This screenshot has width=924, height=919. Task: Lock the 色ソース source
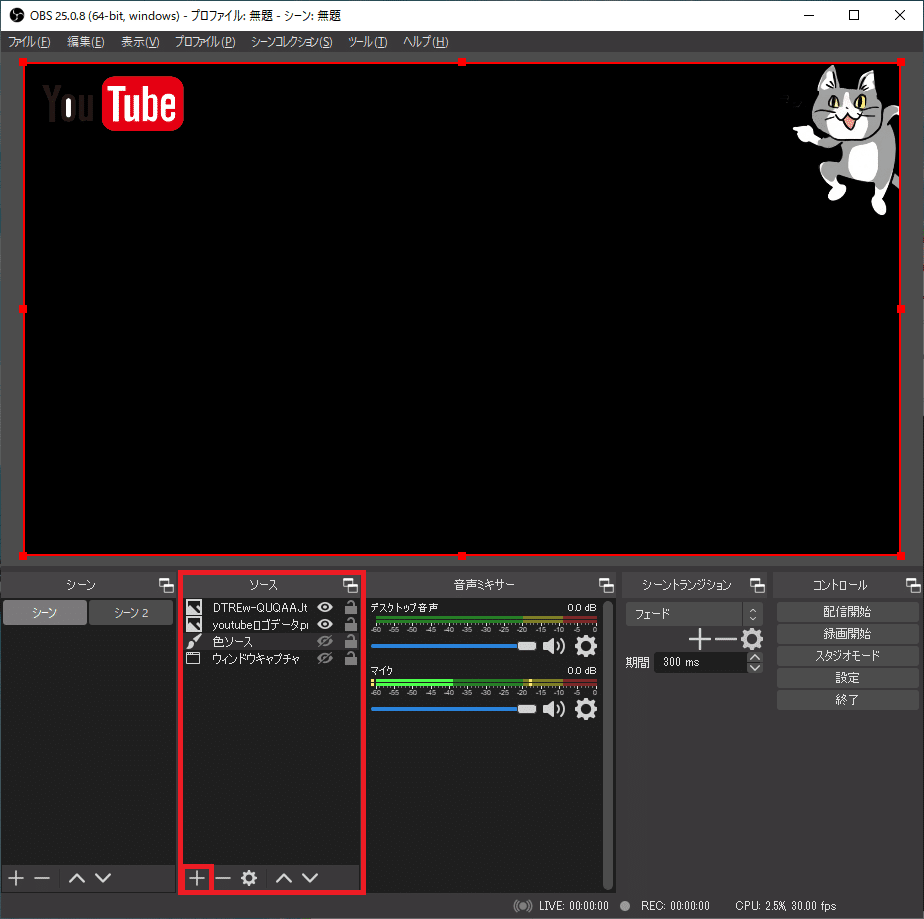pyautogui.click(x=351, y=642)
